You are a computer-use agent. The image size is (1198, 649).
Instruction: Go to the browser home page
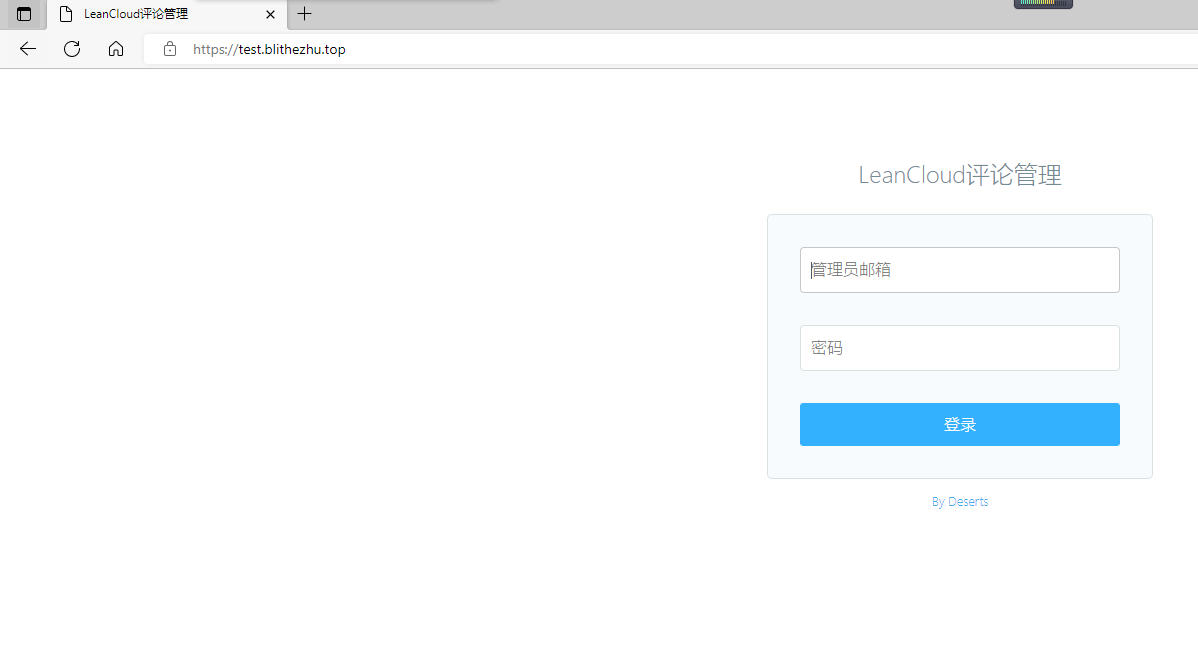point(116,49)
